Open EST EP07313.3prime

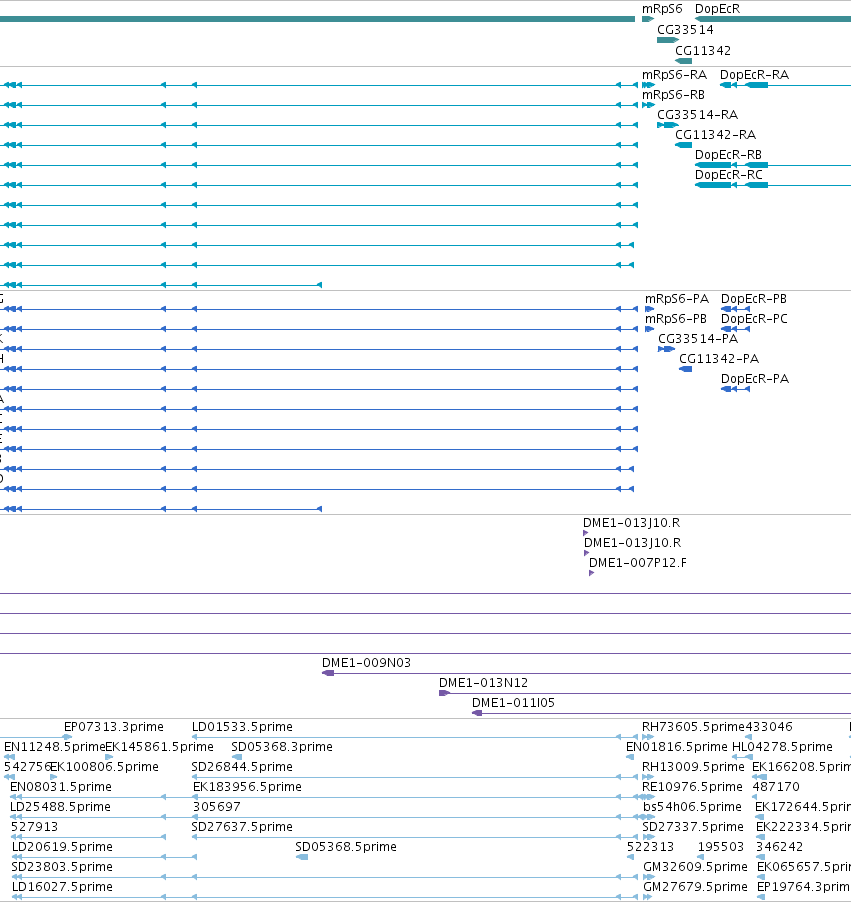(x=113, y=727)
